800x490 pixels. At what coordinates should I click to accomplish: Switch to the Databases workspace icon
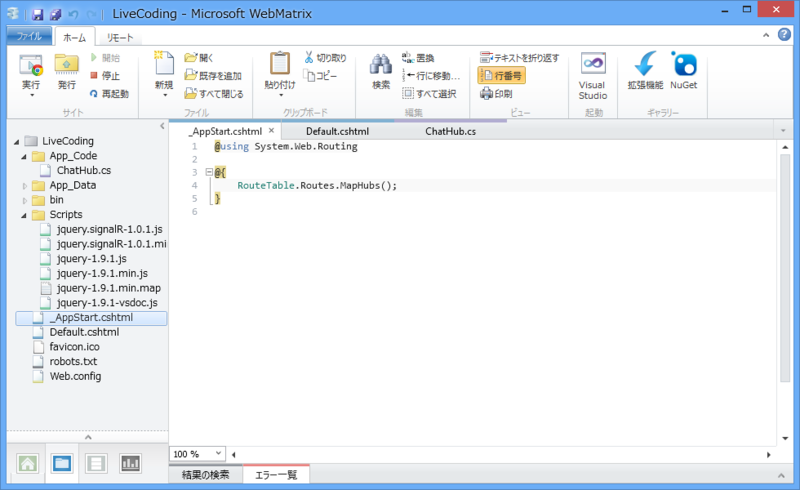(x=96, y=463)
